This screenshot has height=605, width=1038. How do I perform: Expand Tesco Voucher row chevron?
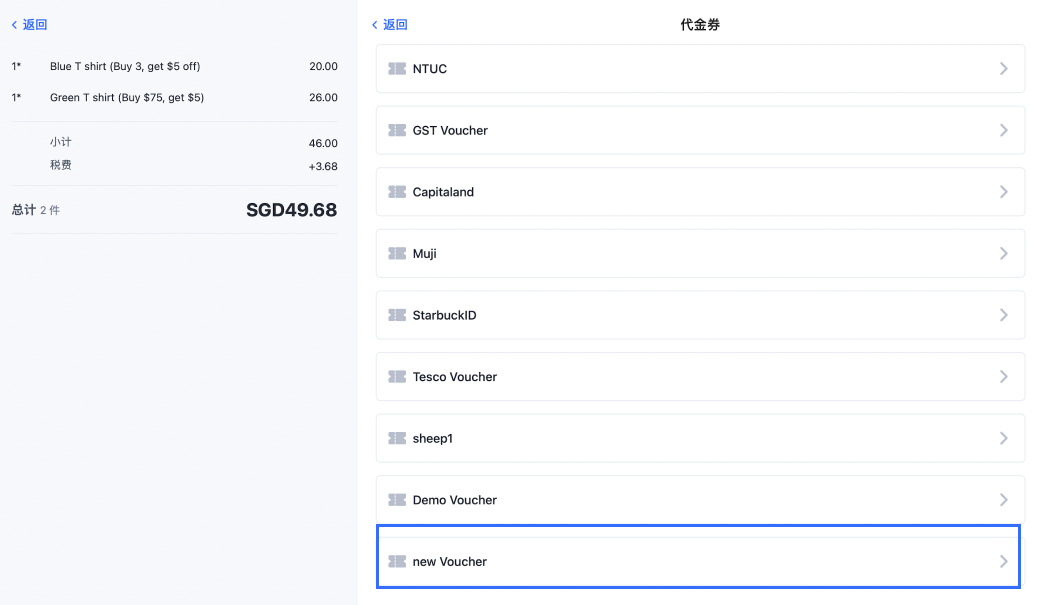click(1004, 377)
